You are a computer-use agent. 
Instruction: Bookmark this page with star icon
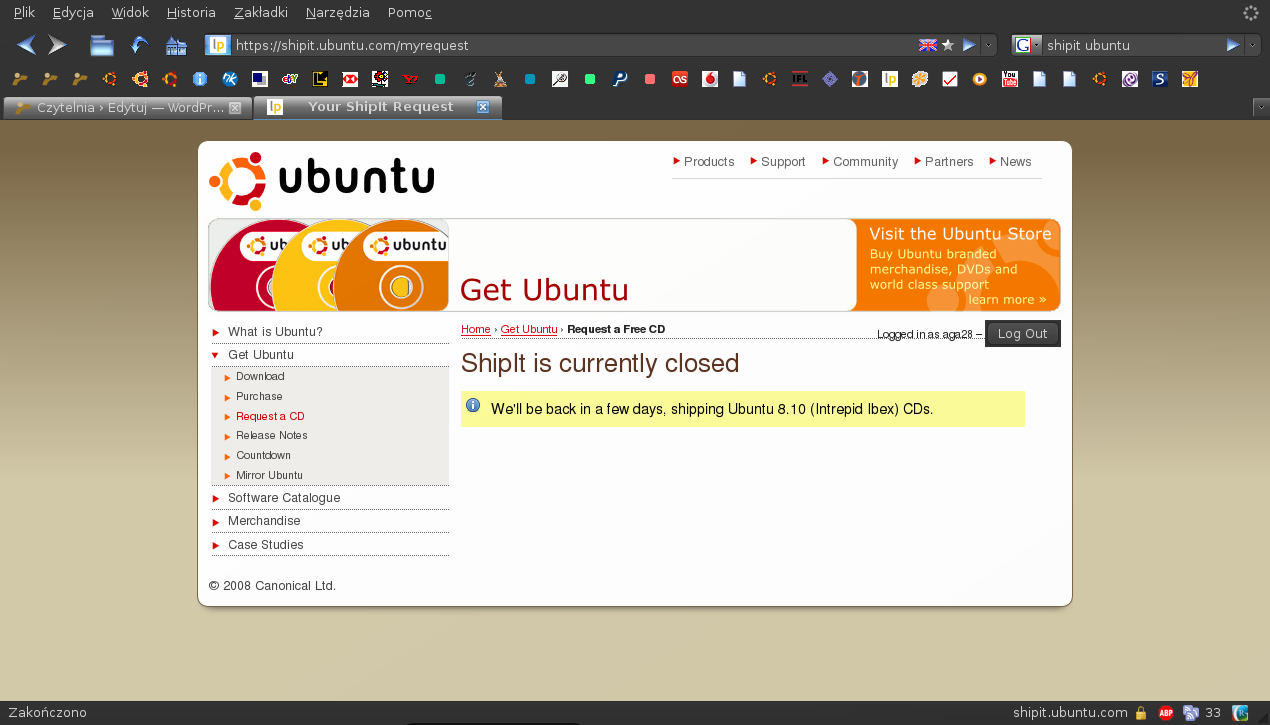[948, 45]
